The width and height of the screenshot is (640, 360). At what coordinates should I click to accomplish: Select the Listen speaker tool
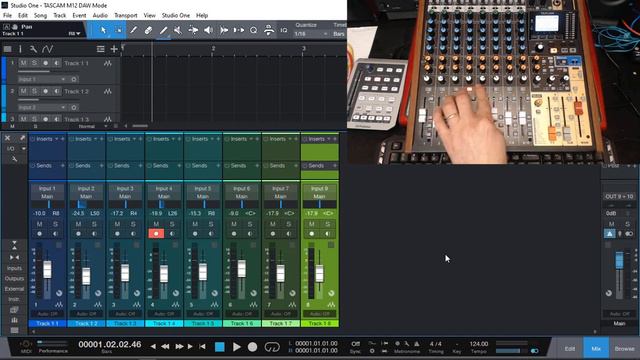(208, 30)
